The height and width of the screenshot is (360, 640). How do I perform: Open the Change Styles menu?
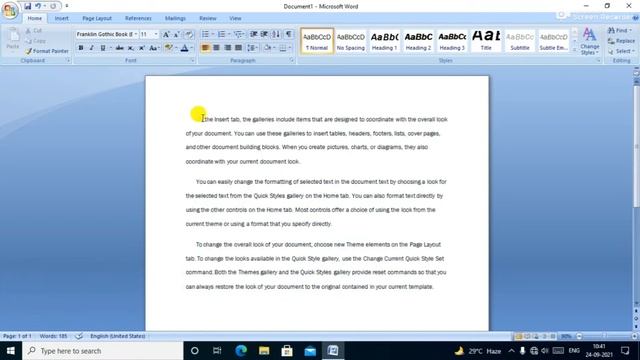click(x=590, y=41)
